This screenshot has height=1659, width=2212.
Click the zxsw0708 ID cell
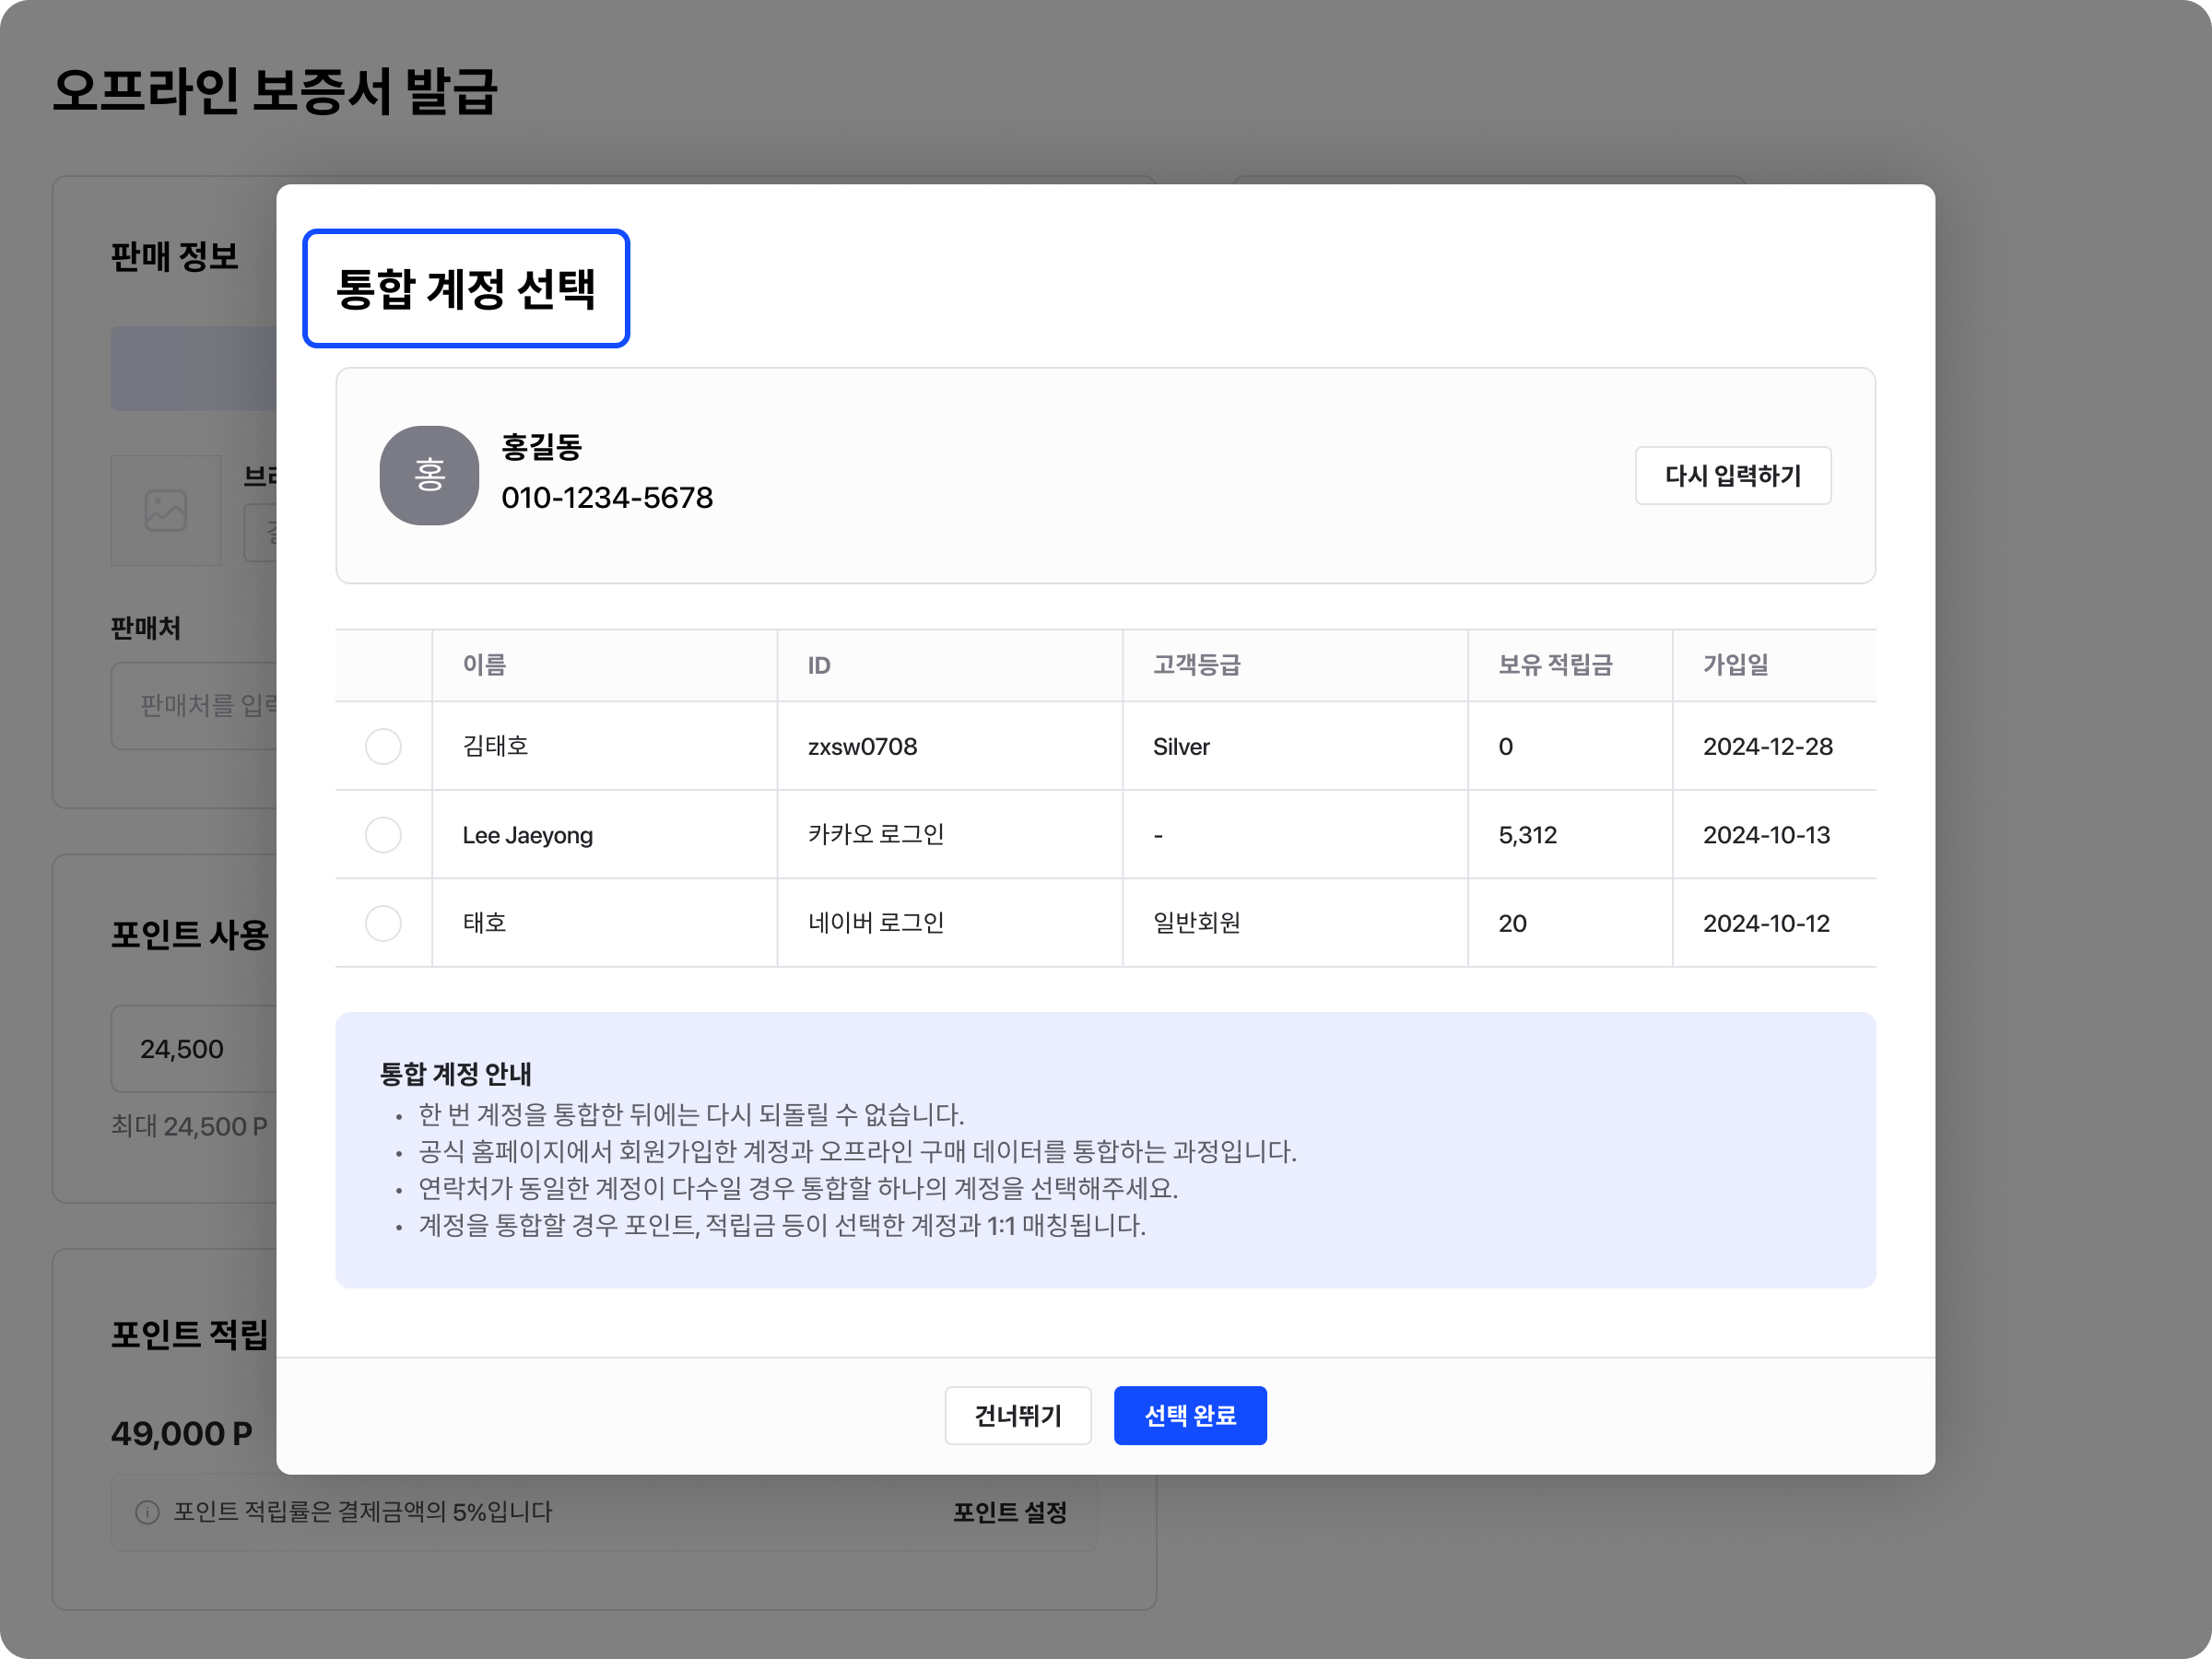pos(862,747)
